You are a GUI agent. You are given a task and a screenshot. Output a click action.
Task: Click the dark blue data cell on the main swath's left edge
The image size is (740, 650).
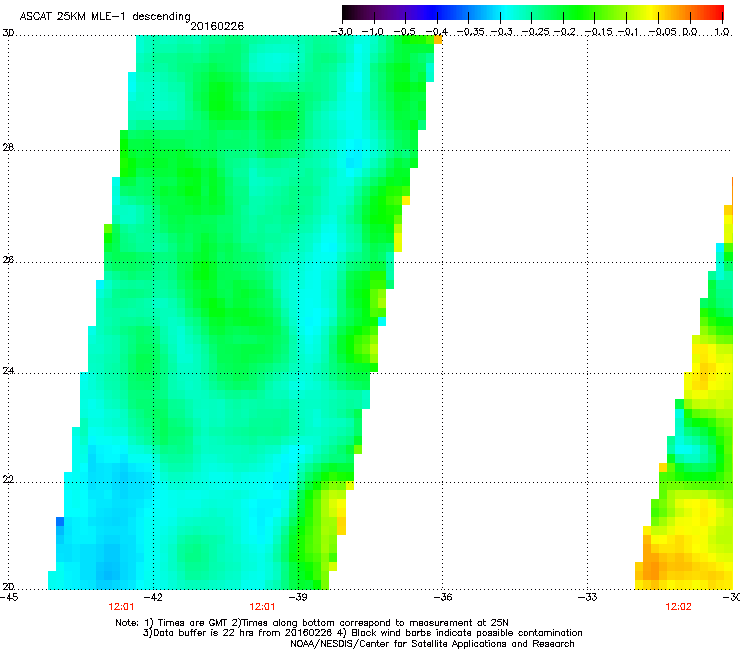click(60, 522)
